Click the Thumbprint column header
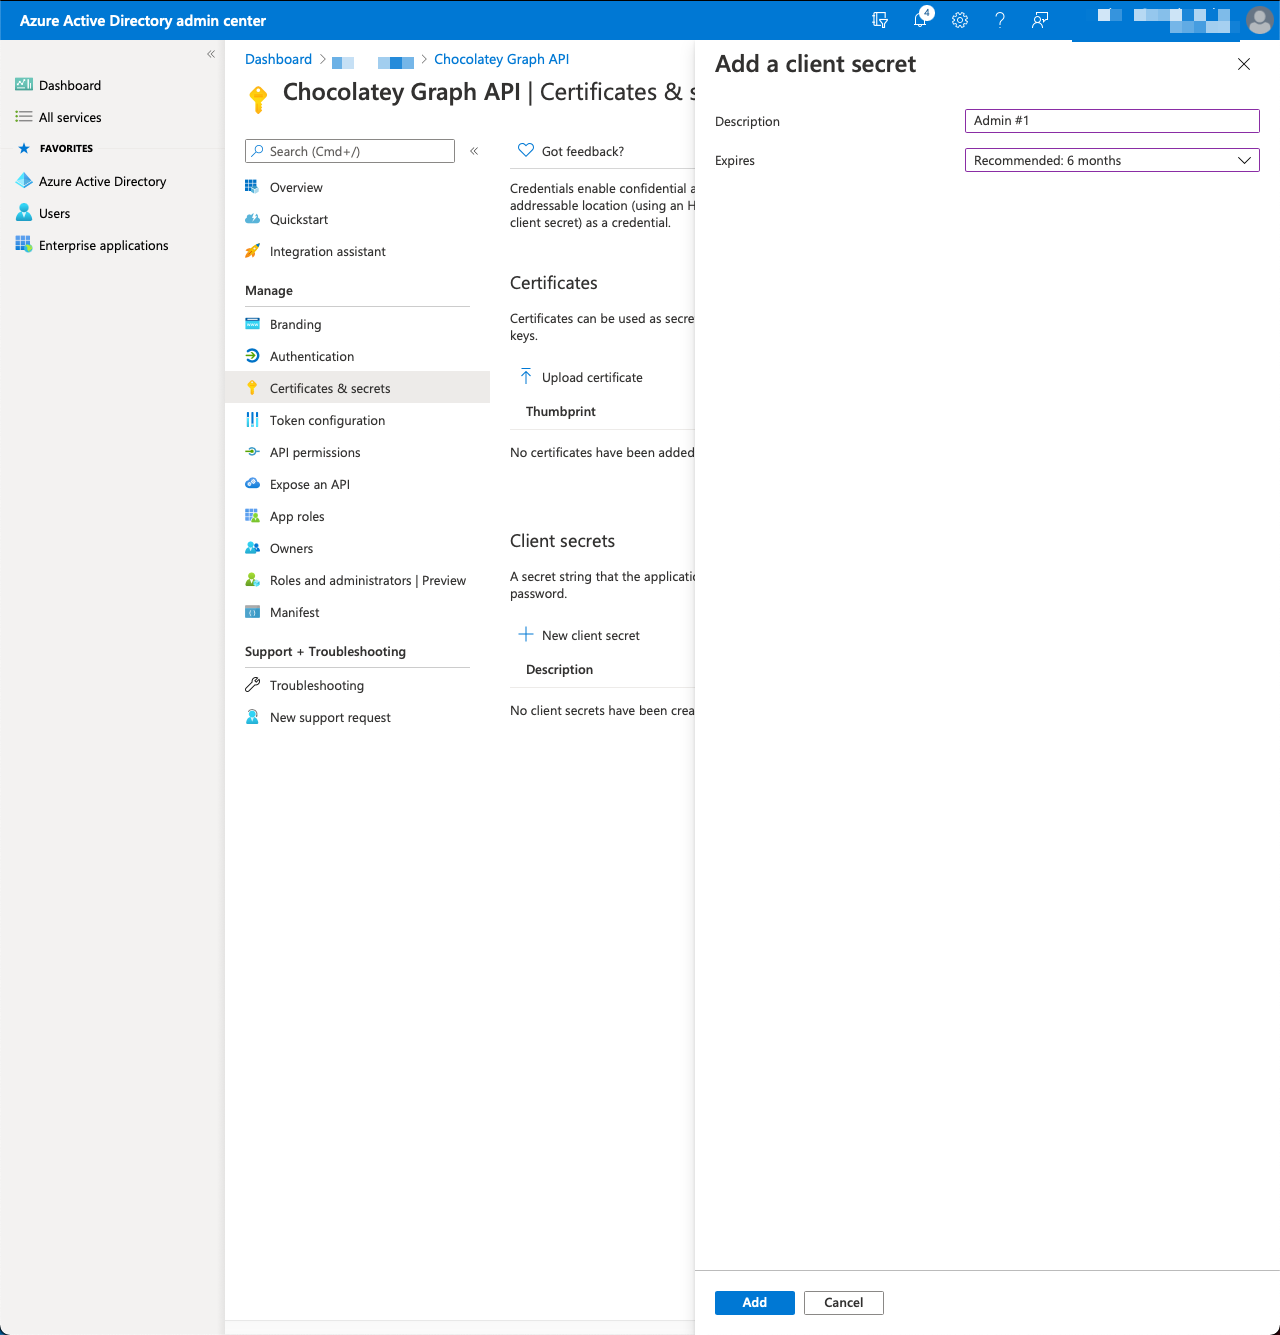1280x1335 pixels. (561, 411)
